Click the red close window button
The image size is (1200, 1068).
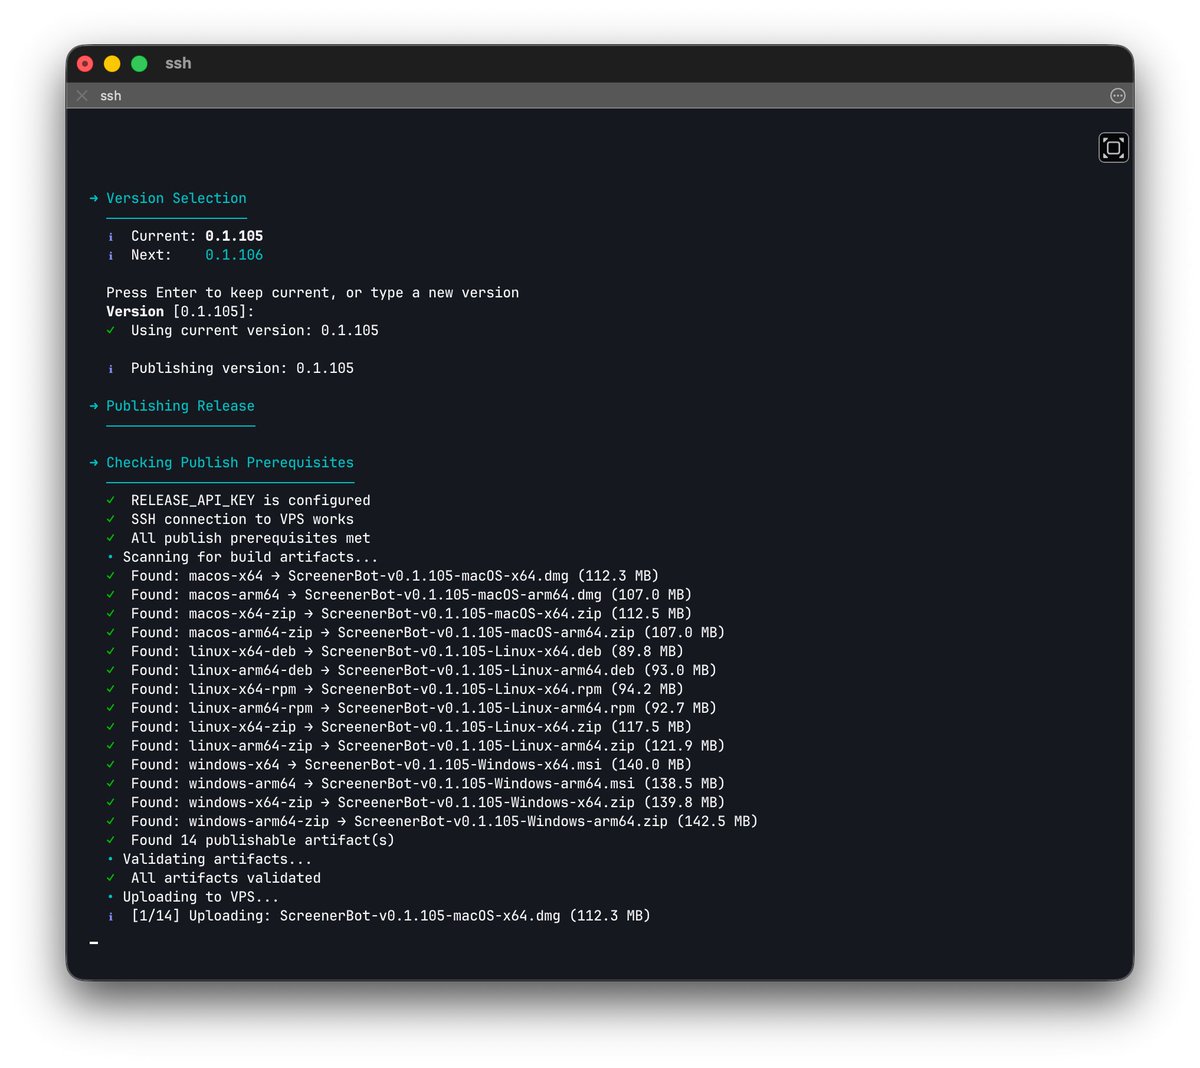(85, 64)
